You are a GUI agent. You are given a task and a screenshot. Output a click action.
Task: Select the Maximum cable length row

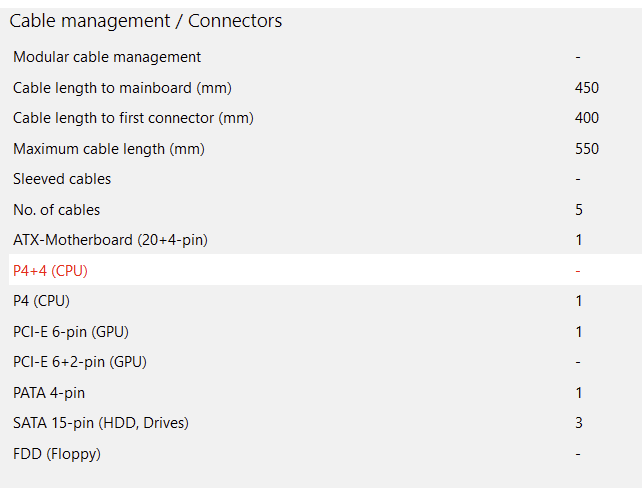[x=109, y=149]
